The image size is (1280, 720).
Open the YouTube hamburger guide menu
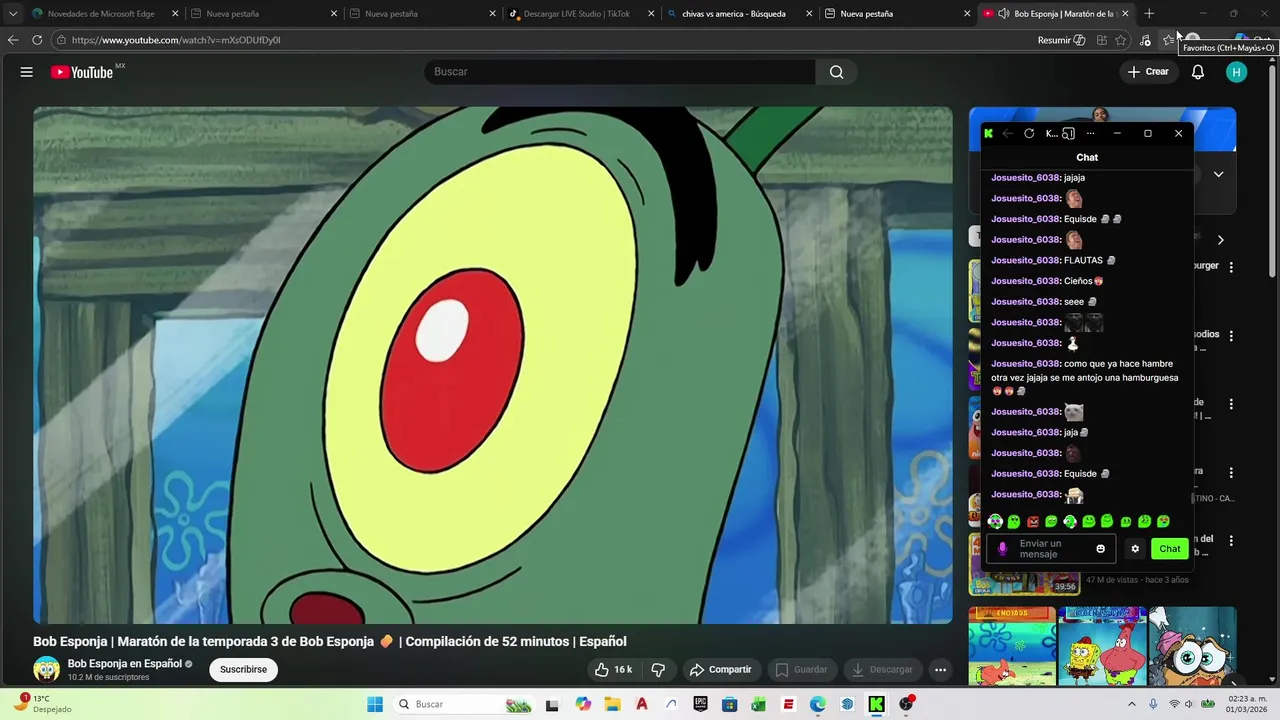27,72
